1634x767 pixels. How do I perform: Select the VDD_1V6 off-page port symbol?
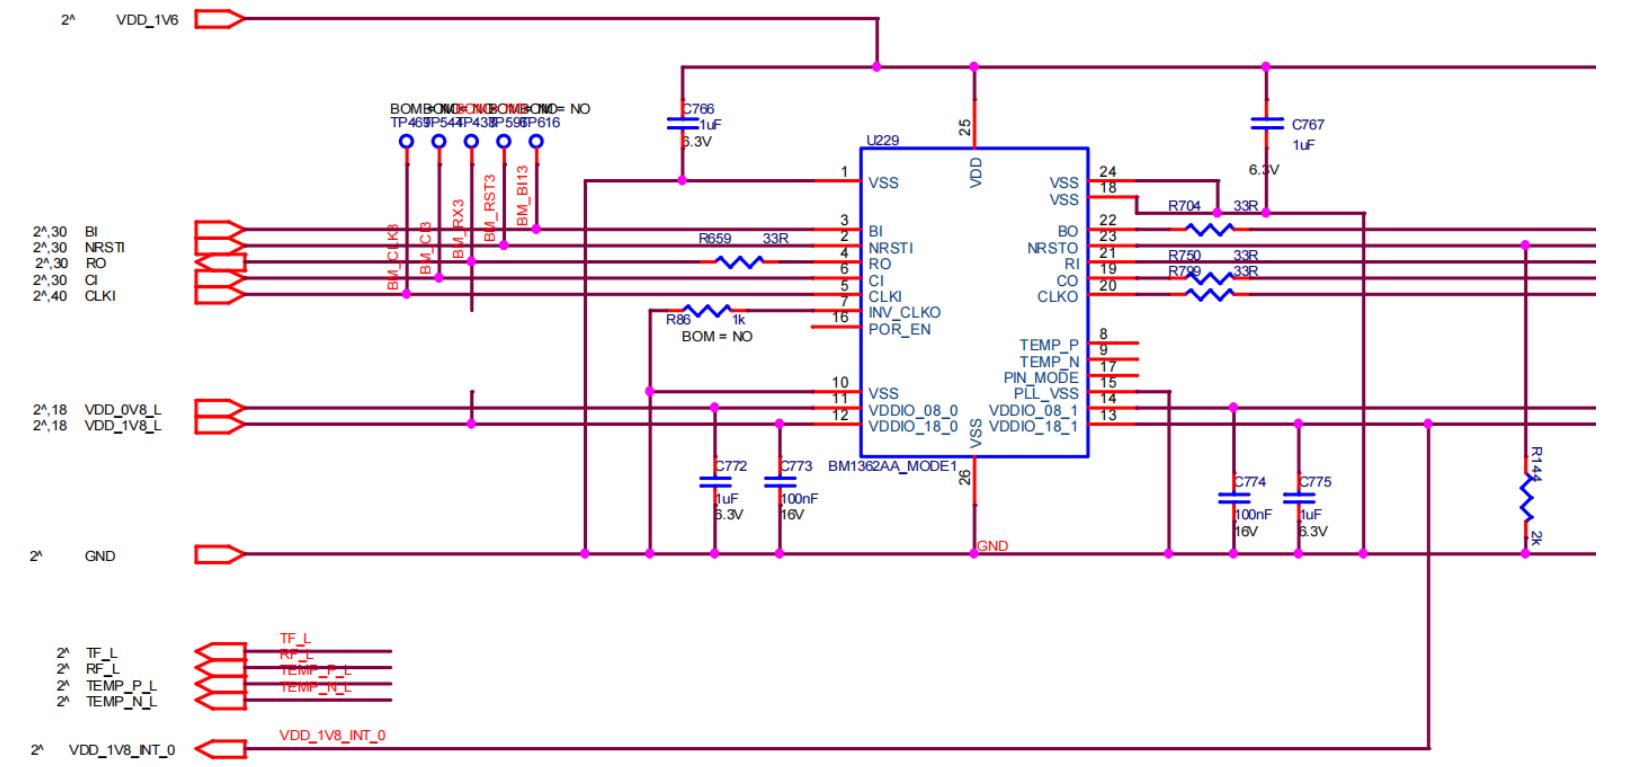219,19
